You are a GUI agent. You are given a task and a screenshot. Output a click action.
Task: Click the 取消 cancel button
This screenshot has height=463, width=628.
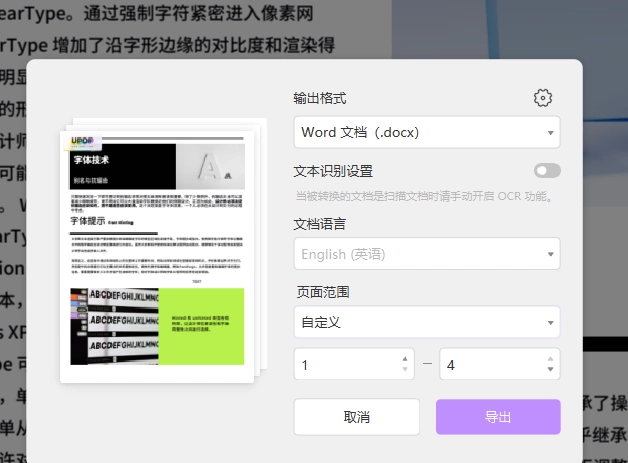[356, 417]
